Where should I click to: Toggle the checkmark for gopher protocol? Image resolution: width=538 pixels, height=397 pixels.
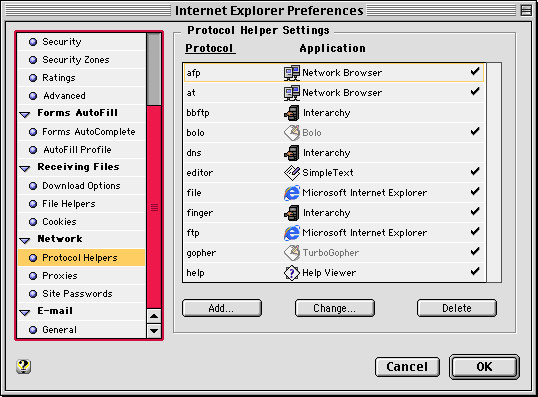[x=475, y=252]
